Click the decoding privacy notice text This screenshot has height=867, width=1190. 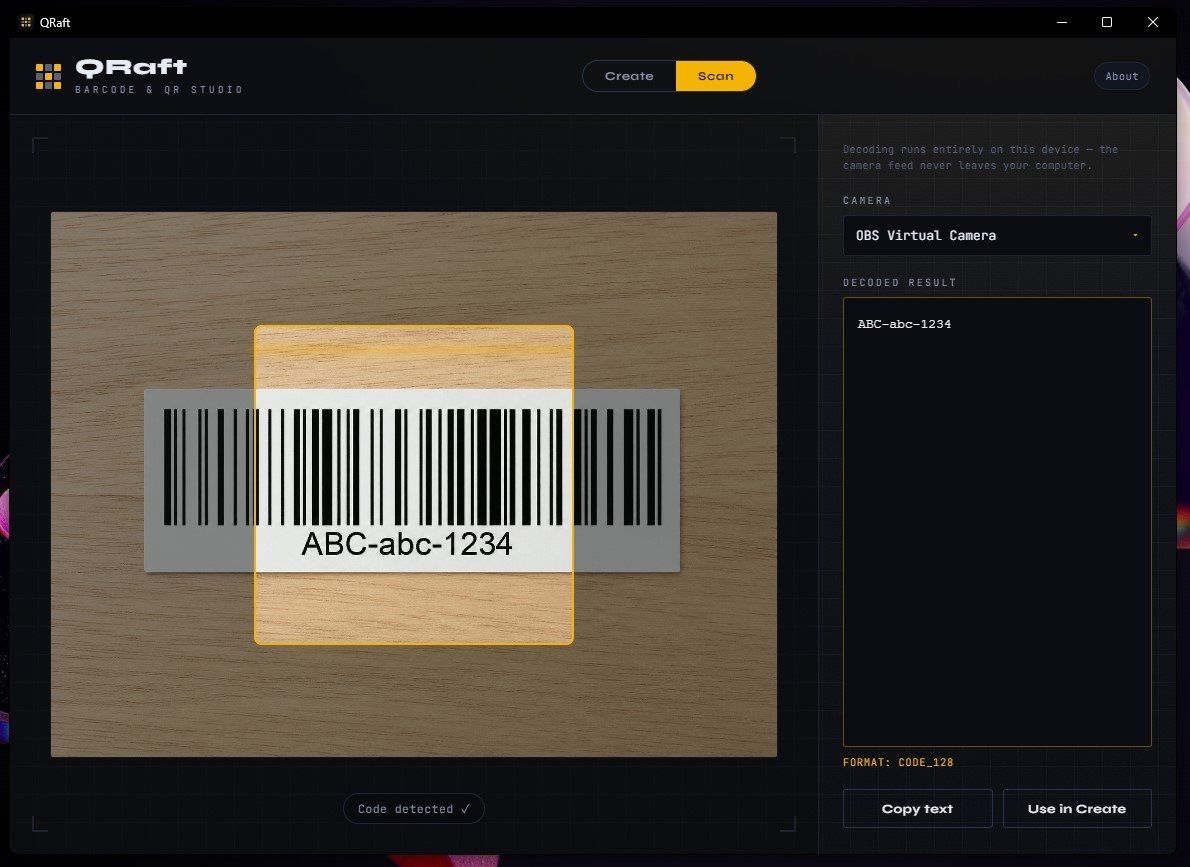point(980,157)
